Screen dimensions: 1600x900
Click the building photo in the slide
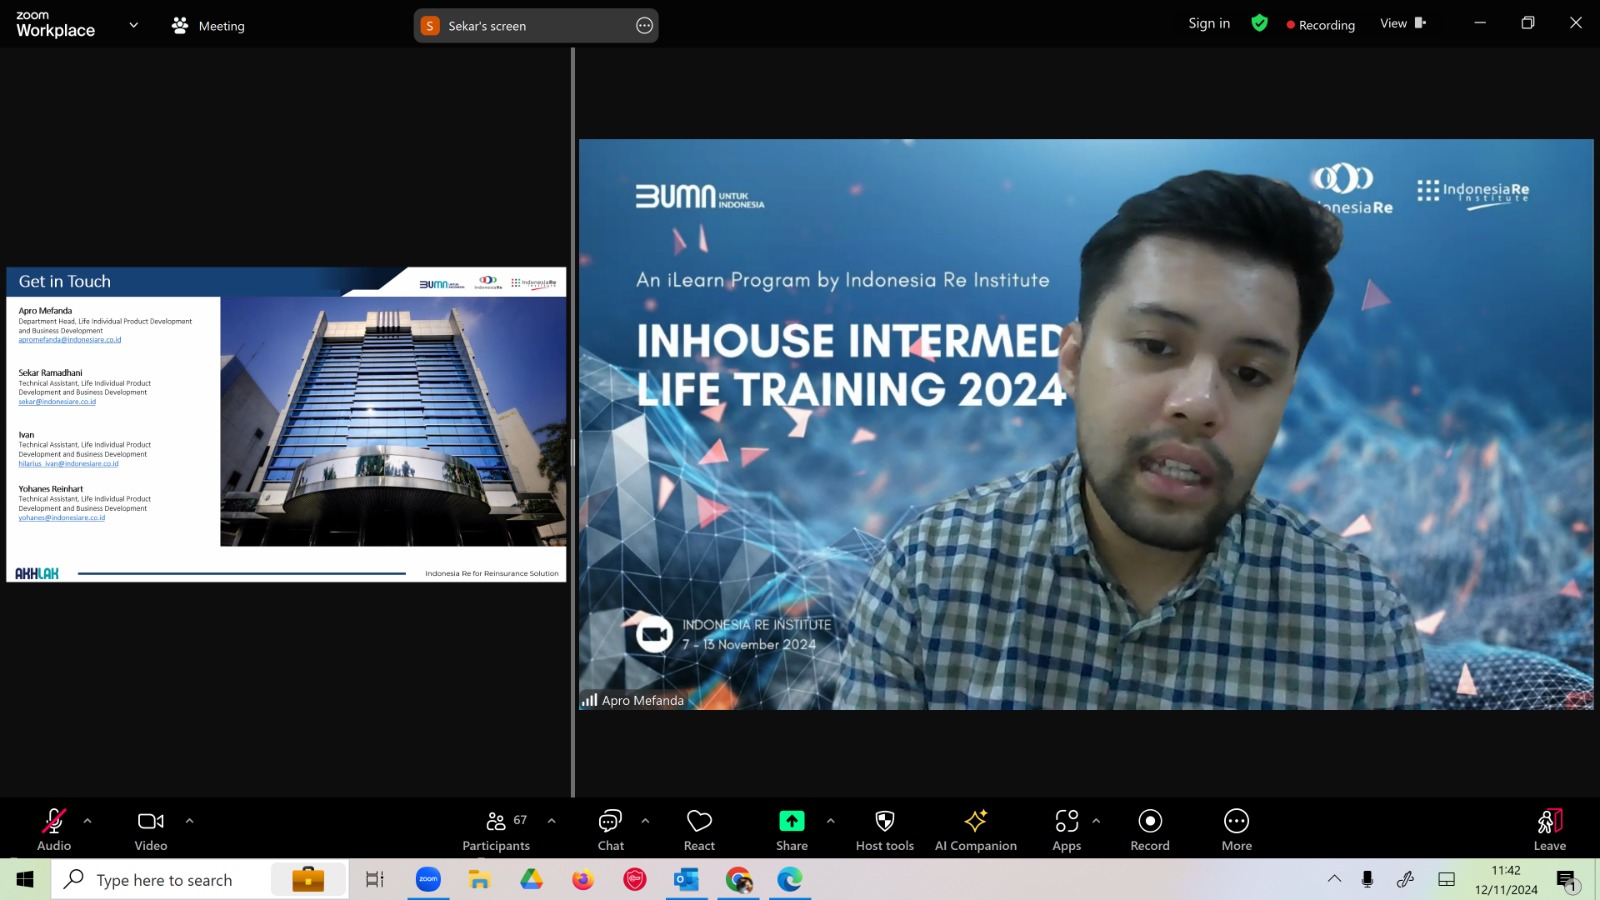393,421
